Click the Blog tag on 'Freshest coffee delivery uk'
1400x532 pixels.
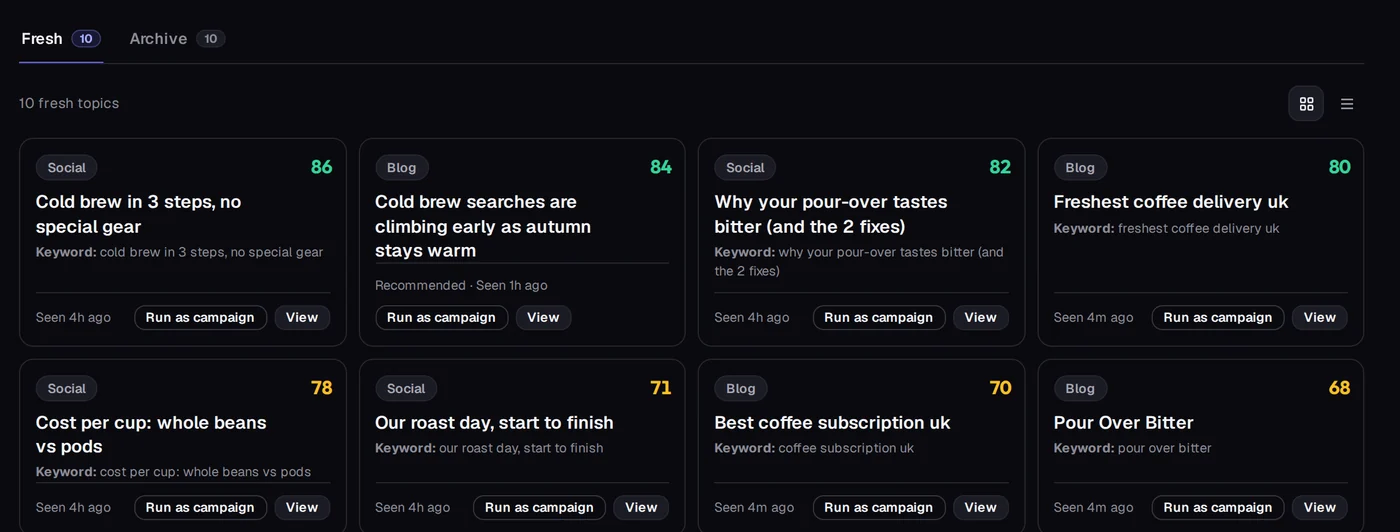click(1080, 168)
